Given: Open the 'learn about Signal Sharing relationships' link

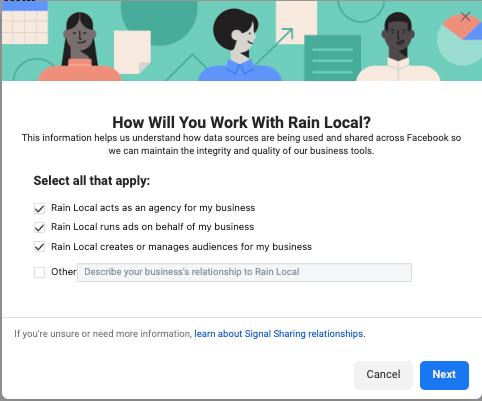Looking at the screenshot, I should 280,334.
